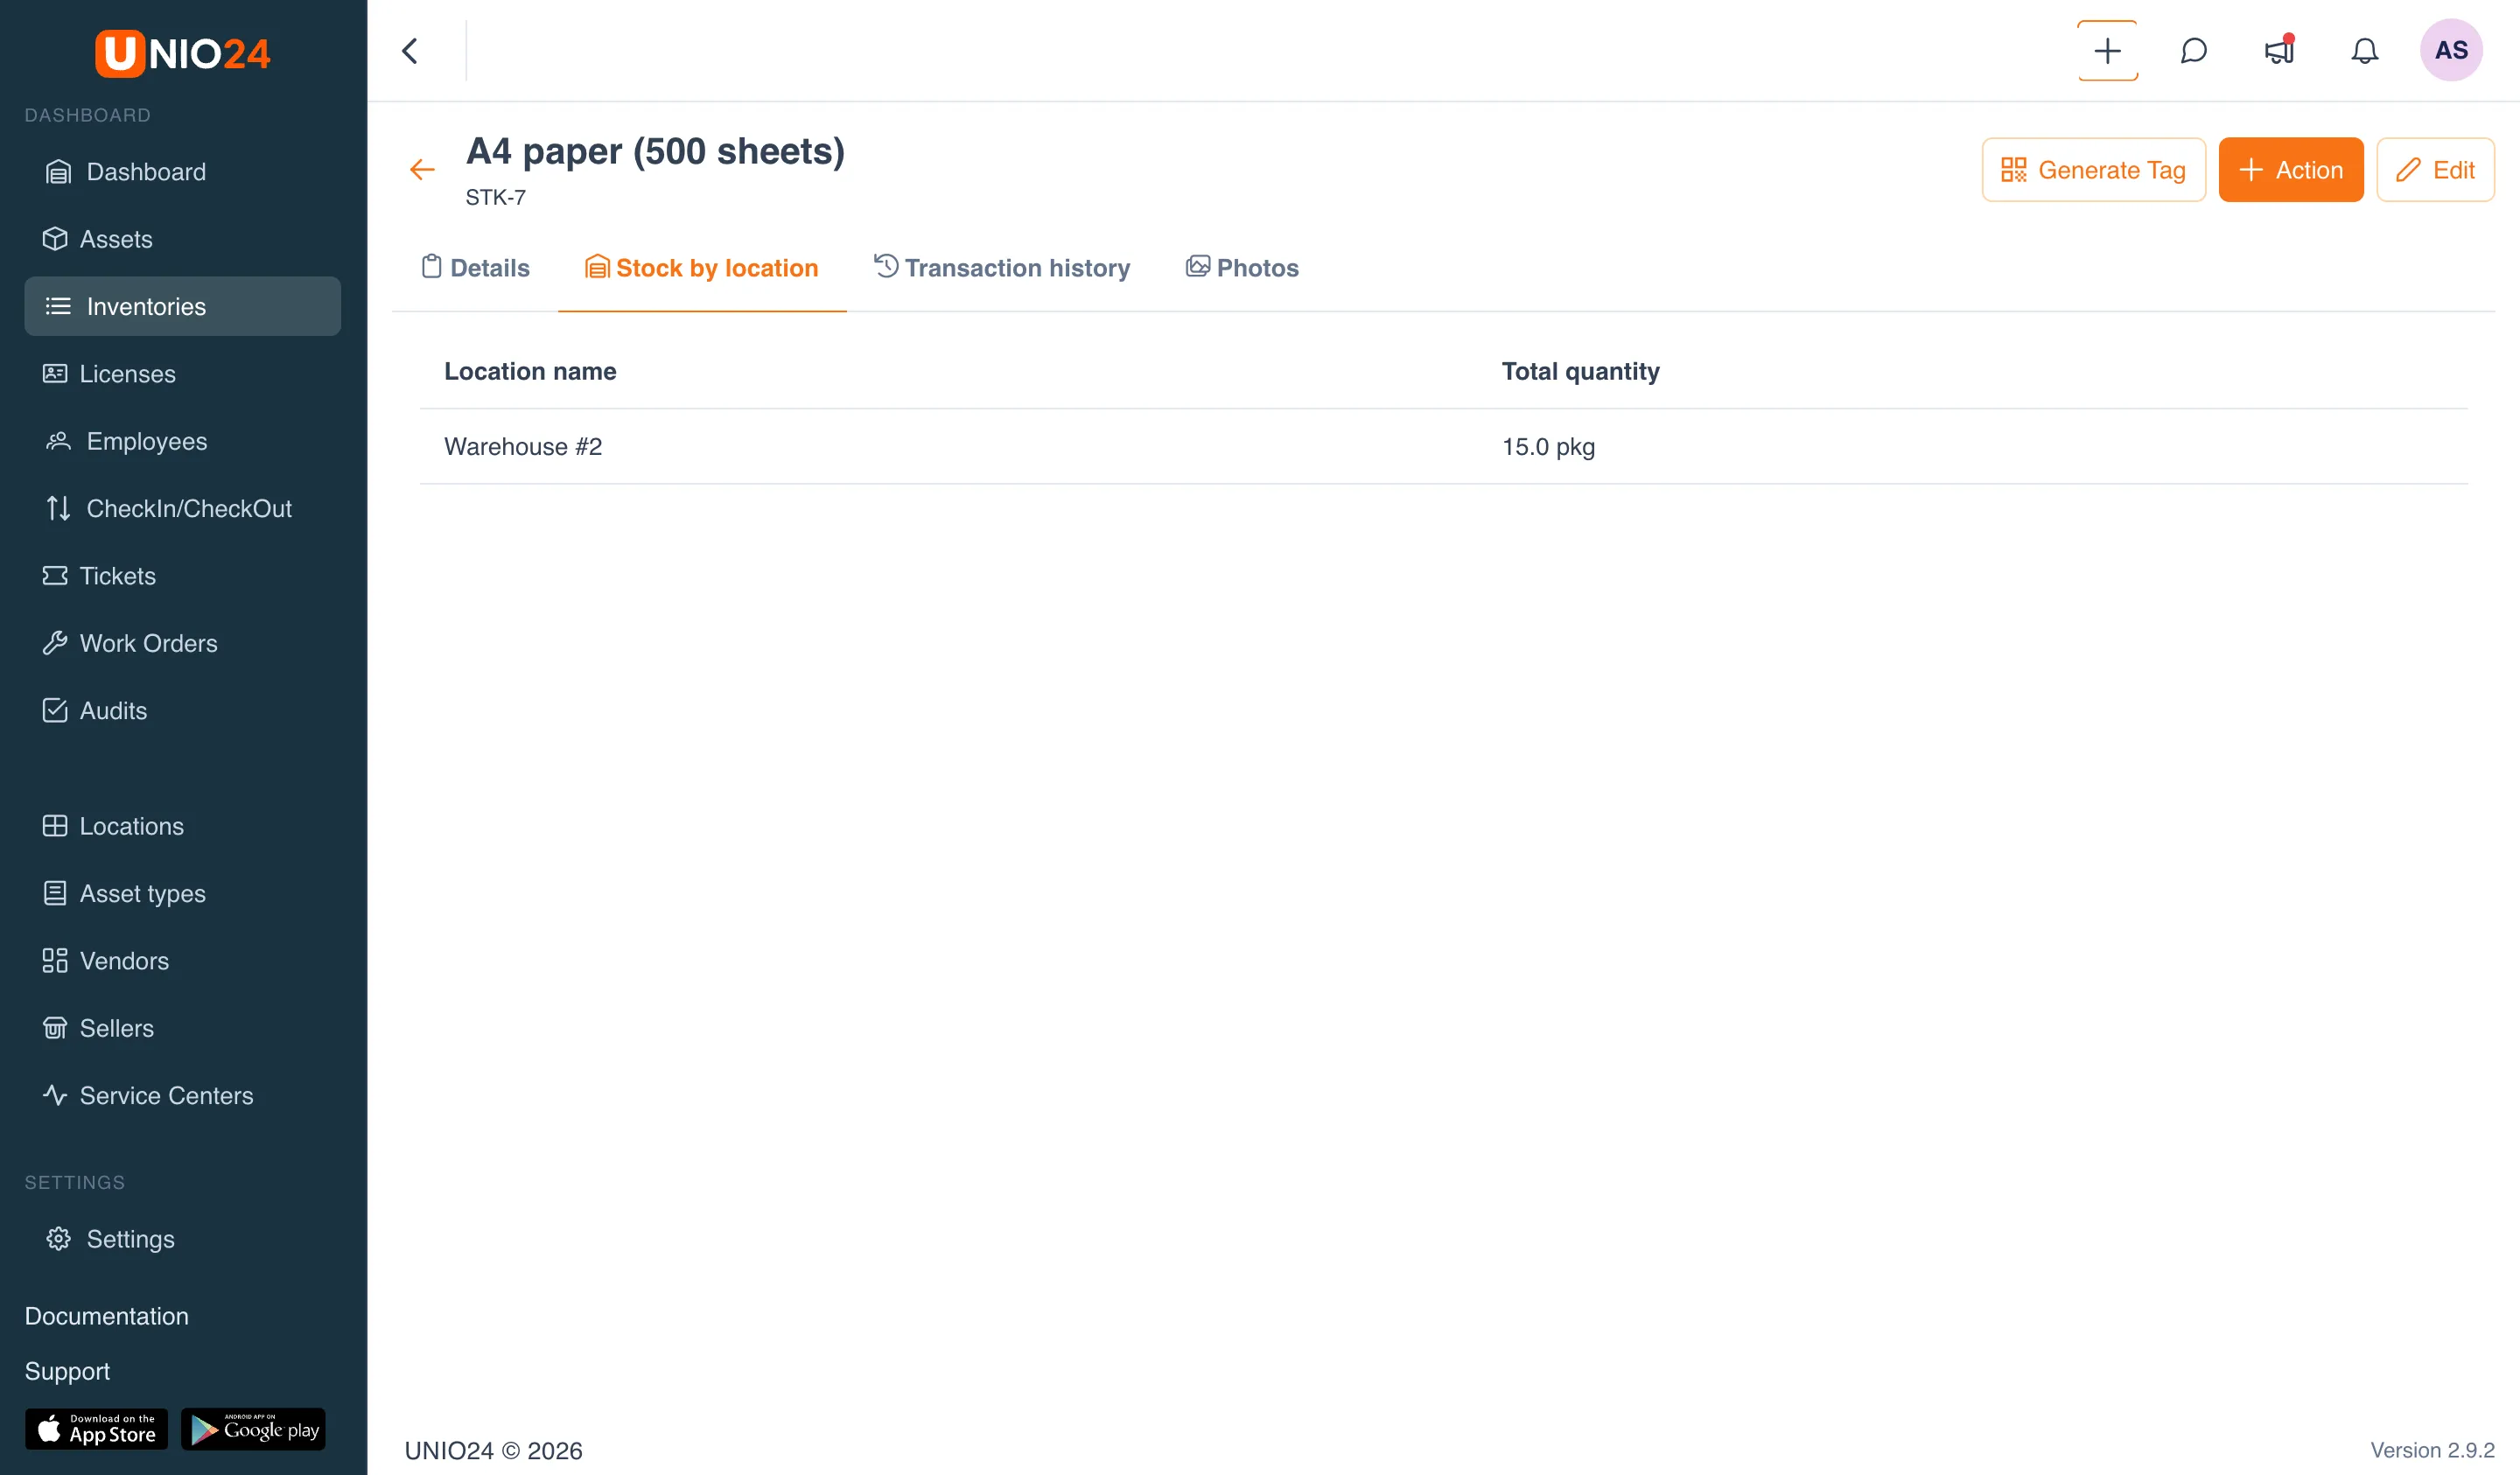Collapse the sidebar with the chevron
Screen dimensions: 2520x1475
click(410, 51)
